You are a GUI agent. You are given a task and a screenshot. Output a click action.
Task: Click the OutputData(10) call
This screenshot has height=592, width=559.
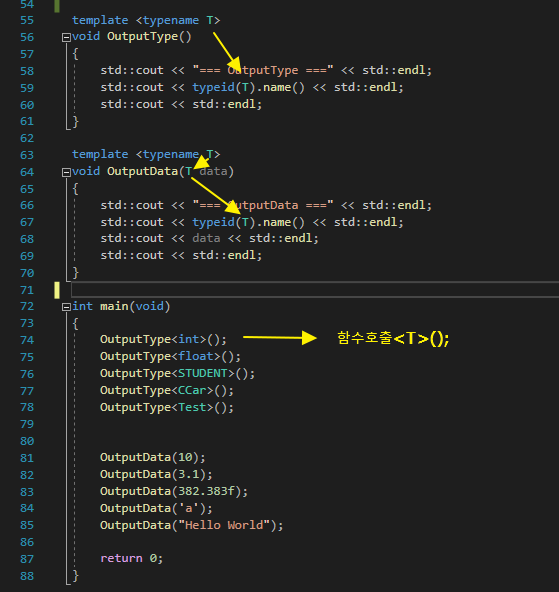click(x=152, y=458)
